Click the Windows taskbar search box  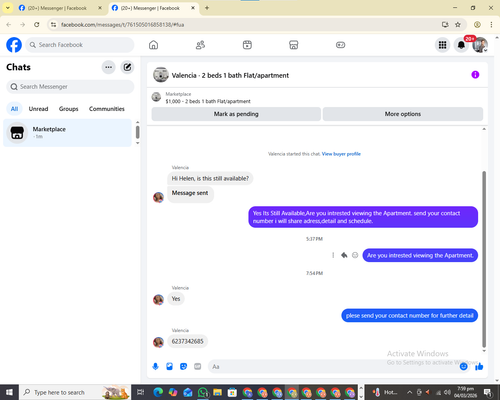coord(75,392)
